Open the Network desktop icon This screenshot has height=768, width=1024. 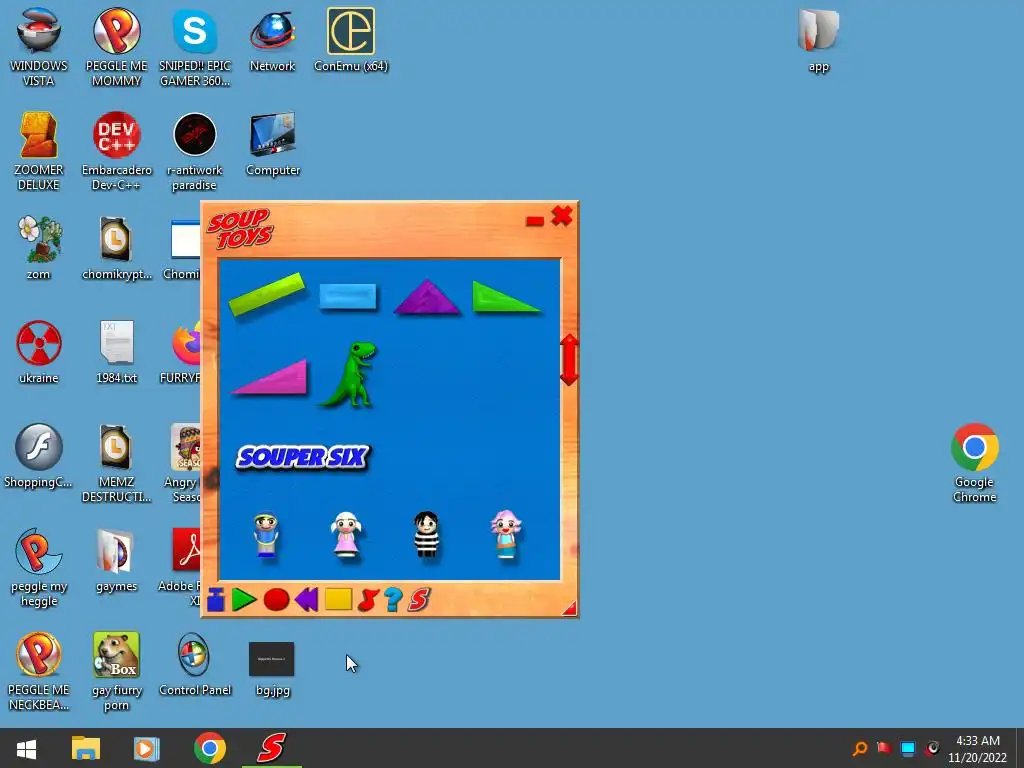272,40
